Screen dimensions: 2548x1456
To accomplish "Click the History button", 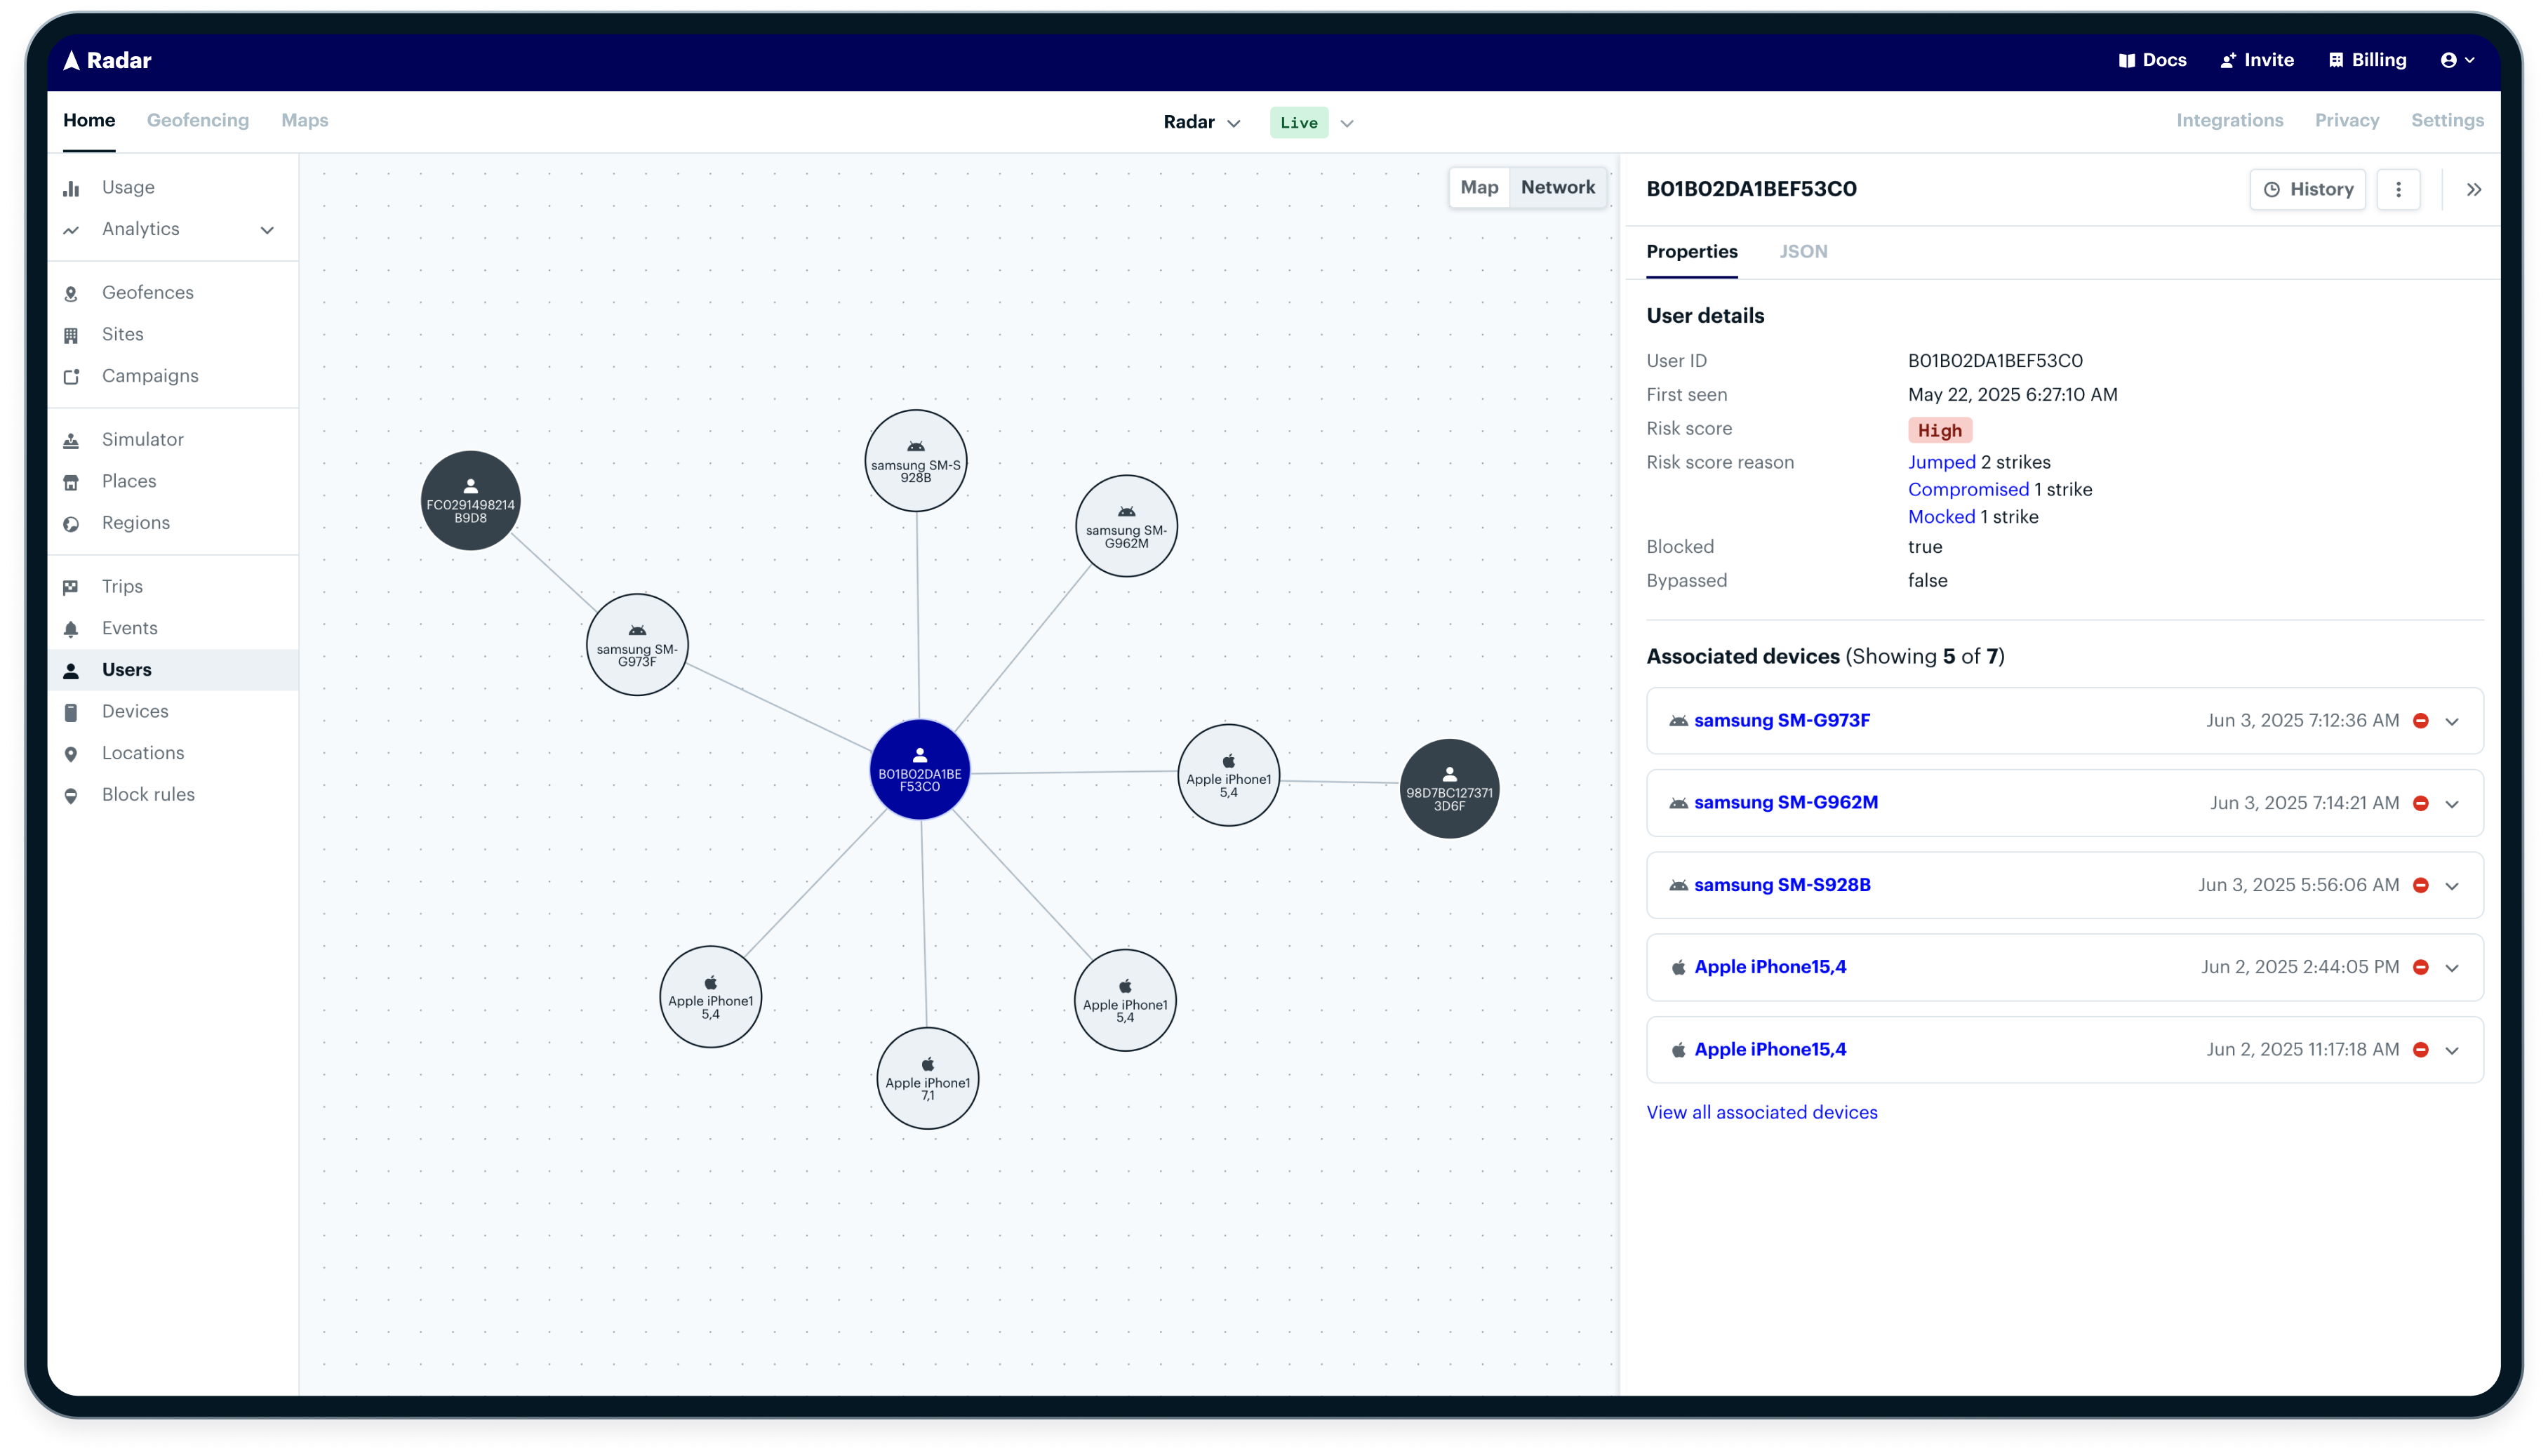I will pyautogui.click(x=2307, y=189).
